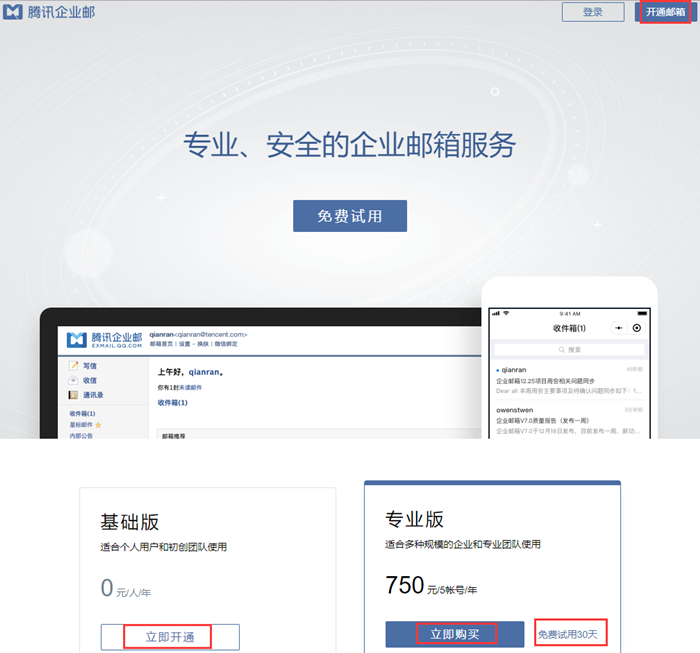
Task: Click 立即购买 under 专业版 plan
Action: (455, 634)
